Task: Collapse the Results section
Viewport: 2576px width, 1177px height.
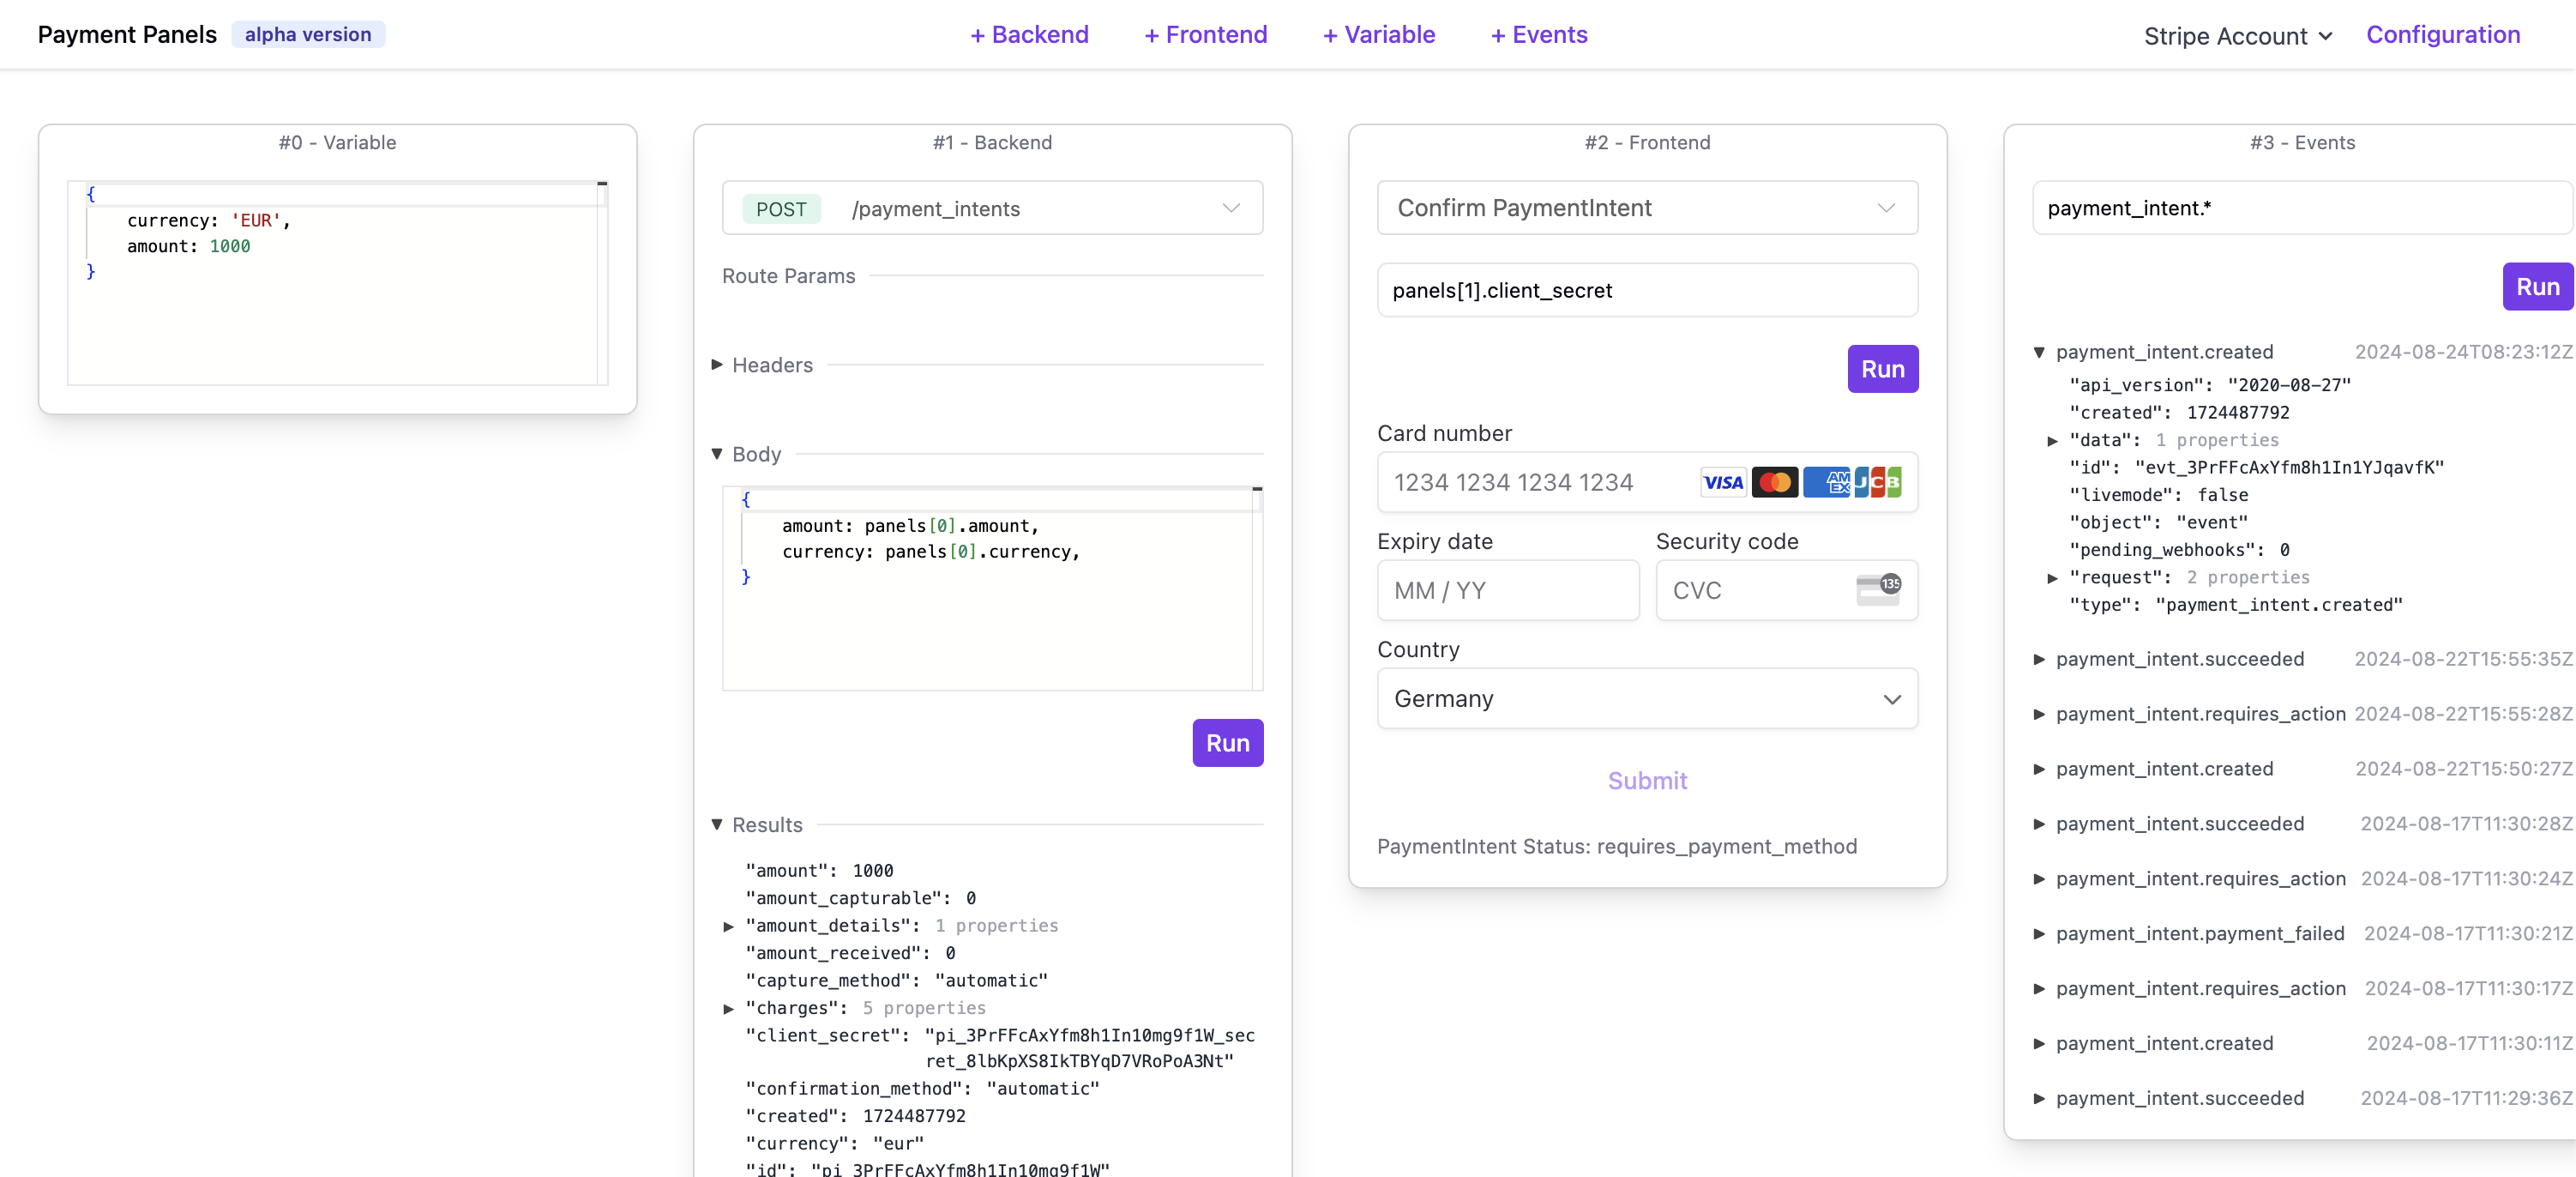Action: point(717,825)
